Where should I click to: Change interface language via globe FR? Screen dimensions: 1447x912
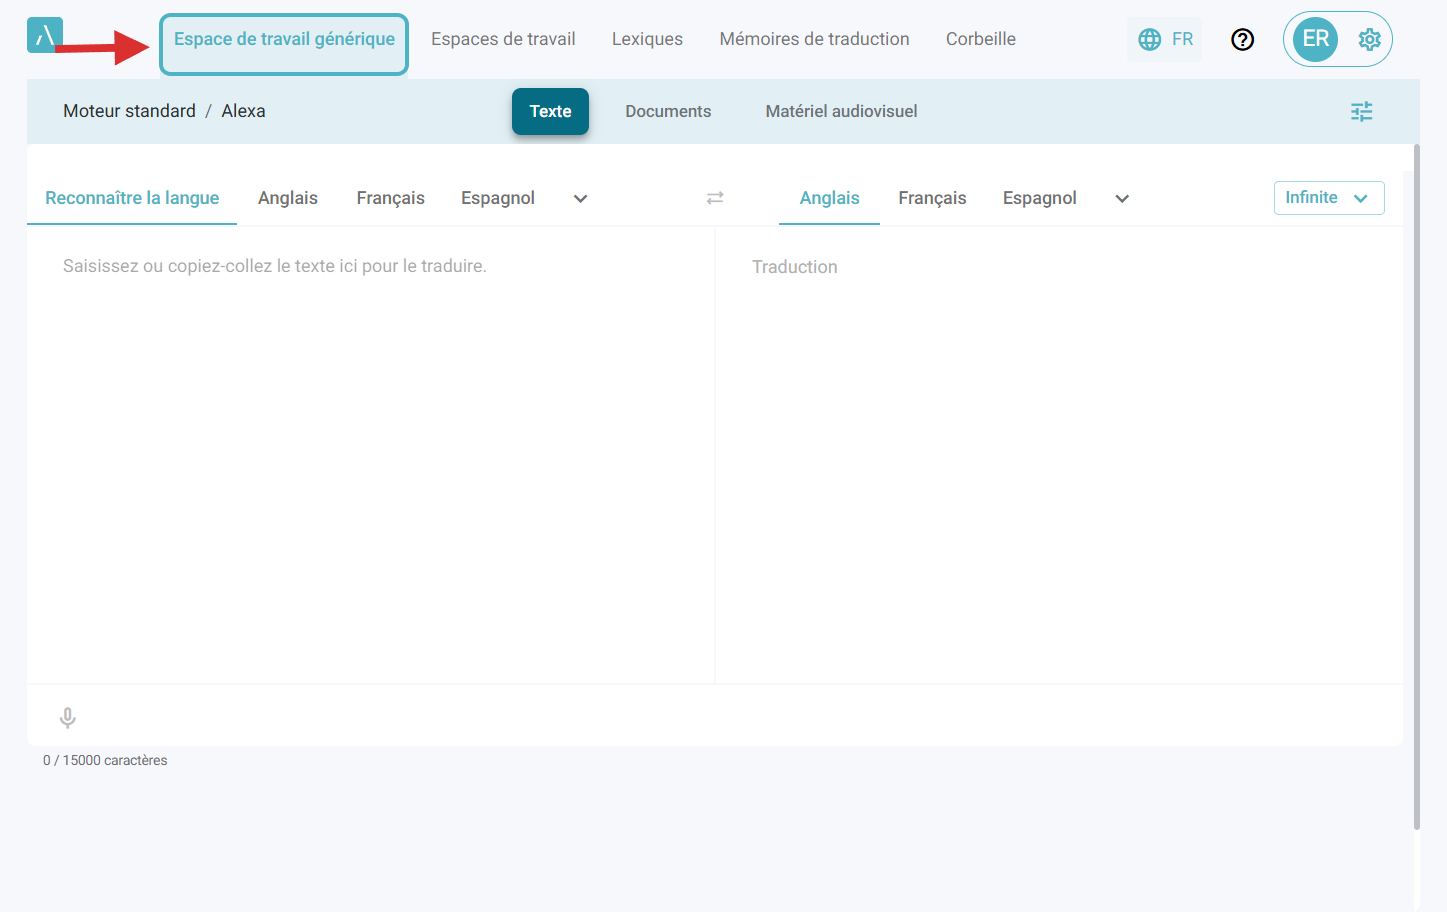(1165, 39)
